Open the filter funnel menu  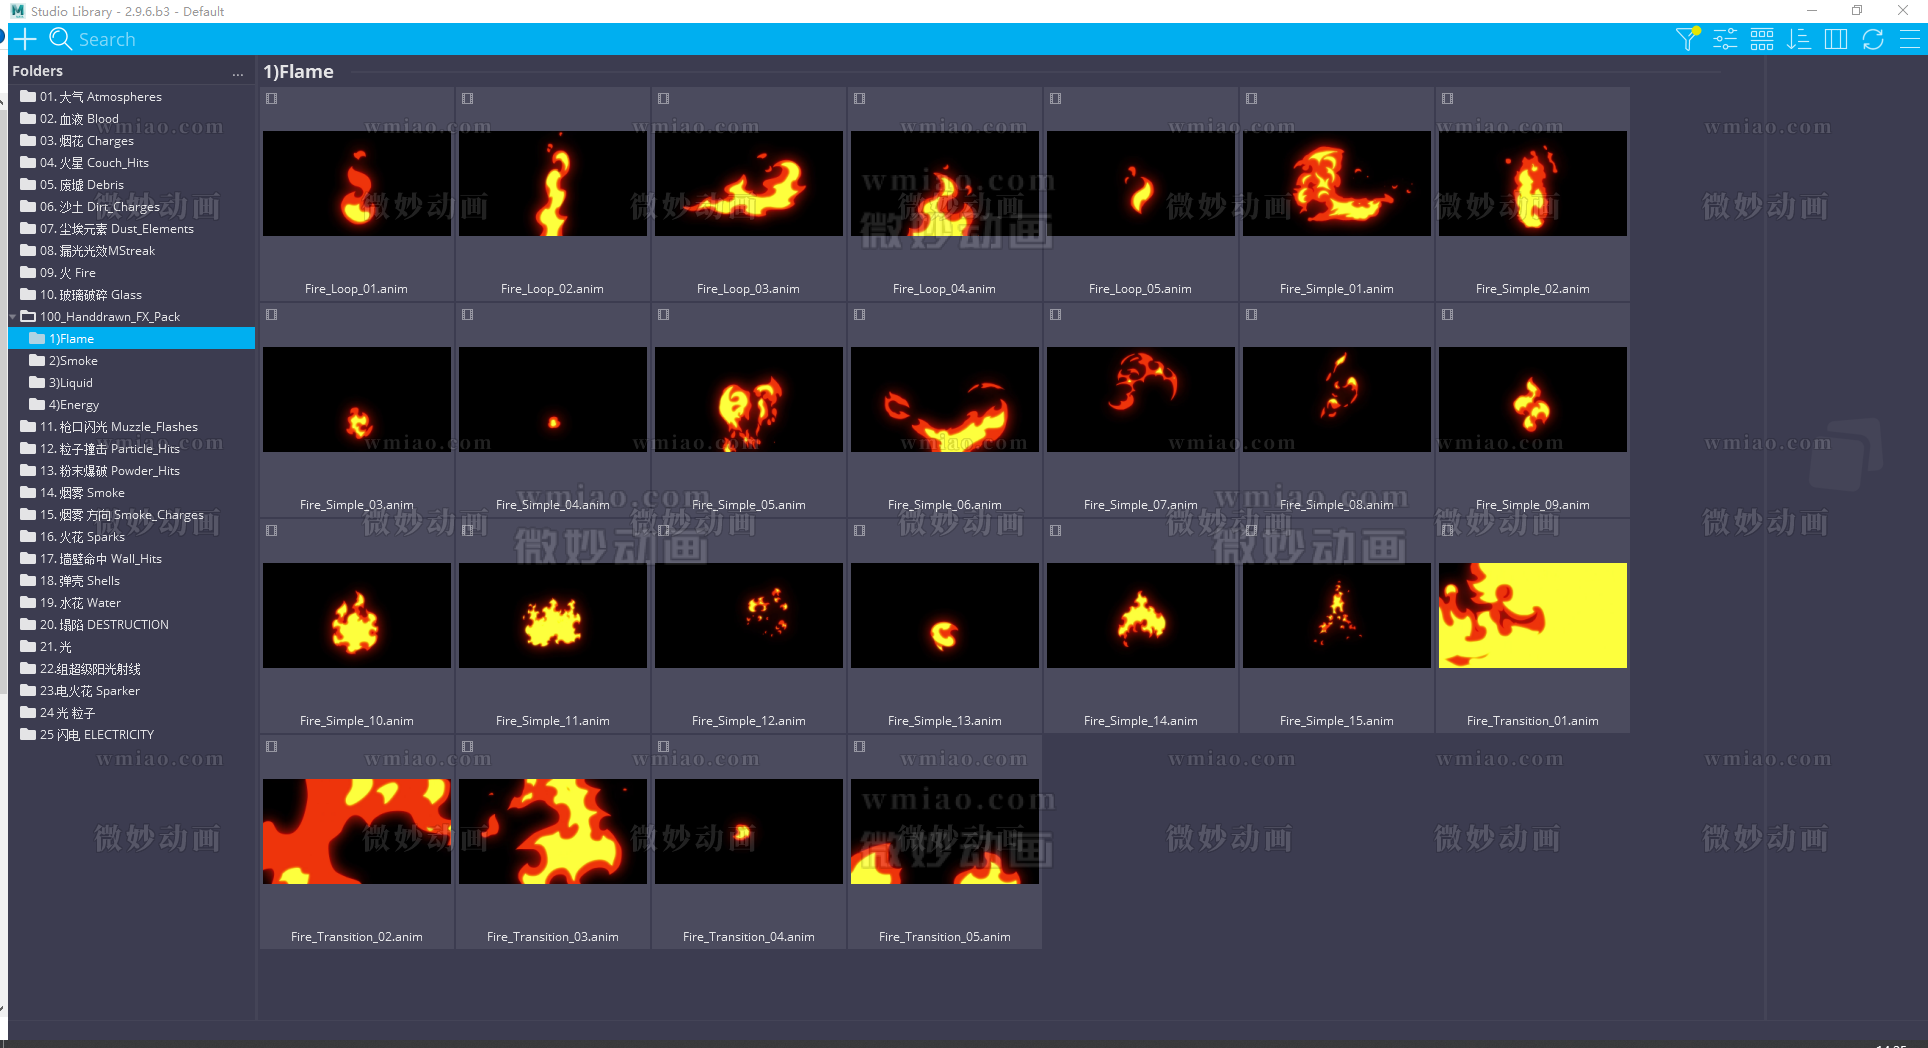pyautogui.click(x=1687, y=39)
